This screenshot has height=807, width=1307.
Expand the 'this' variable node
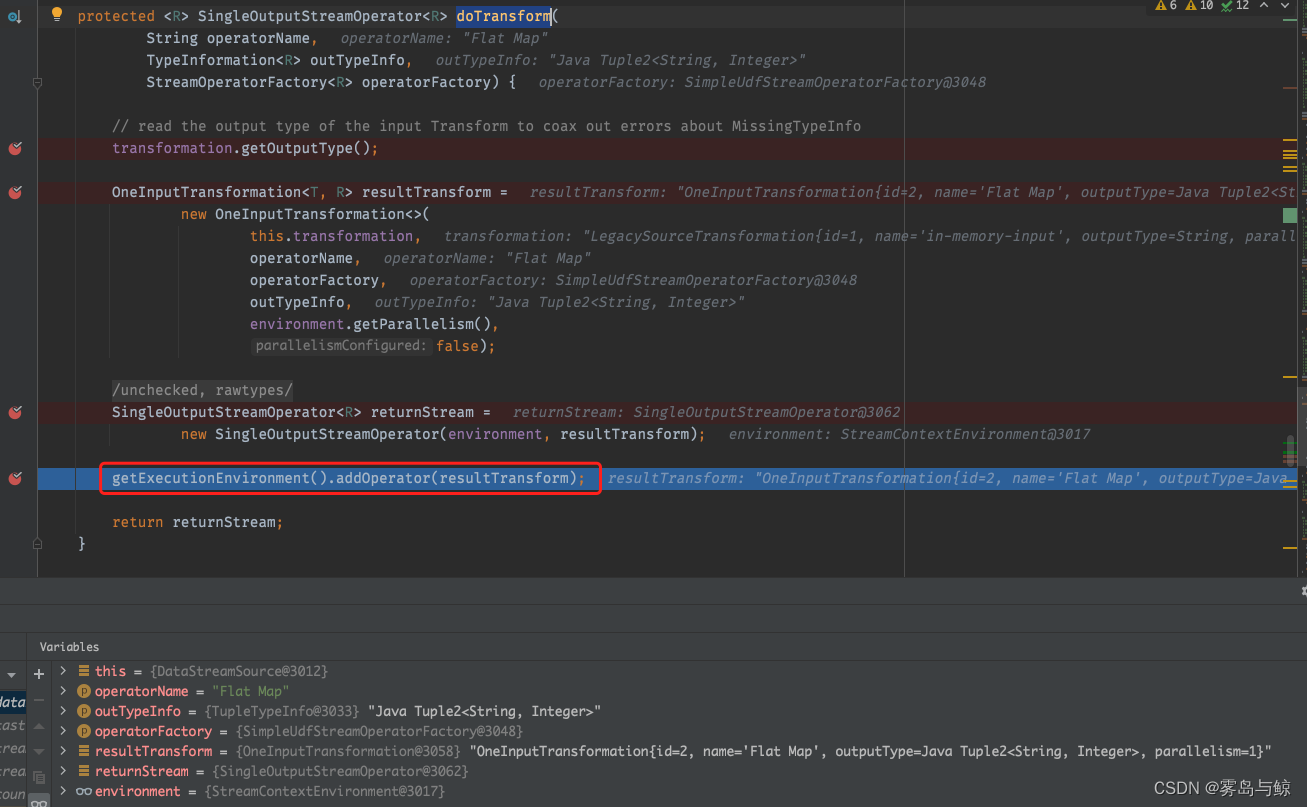63,671
